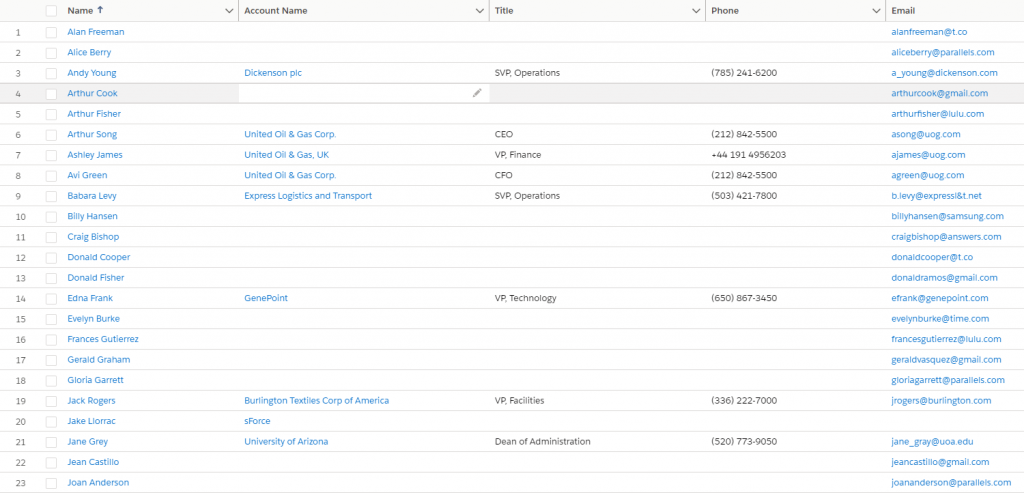The height and width of the screenshot is (493, 1024).
Task: Click phone number (785) 241-6200
Action: pos(744,73)
